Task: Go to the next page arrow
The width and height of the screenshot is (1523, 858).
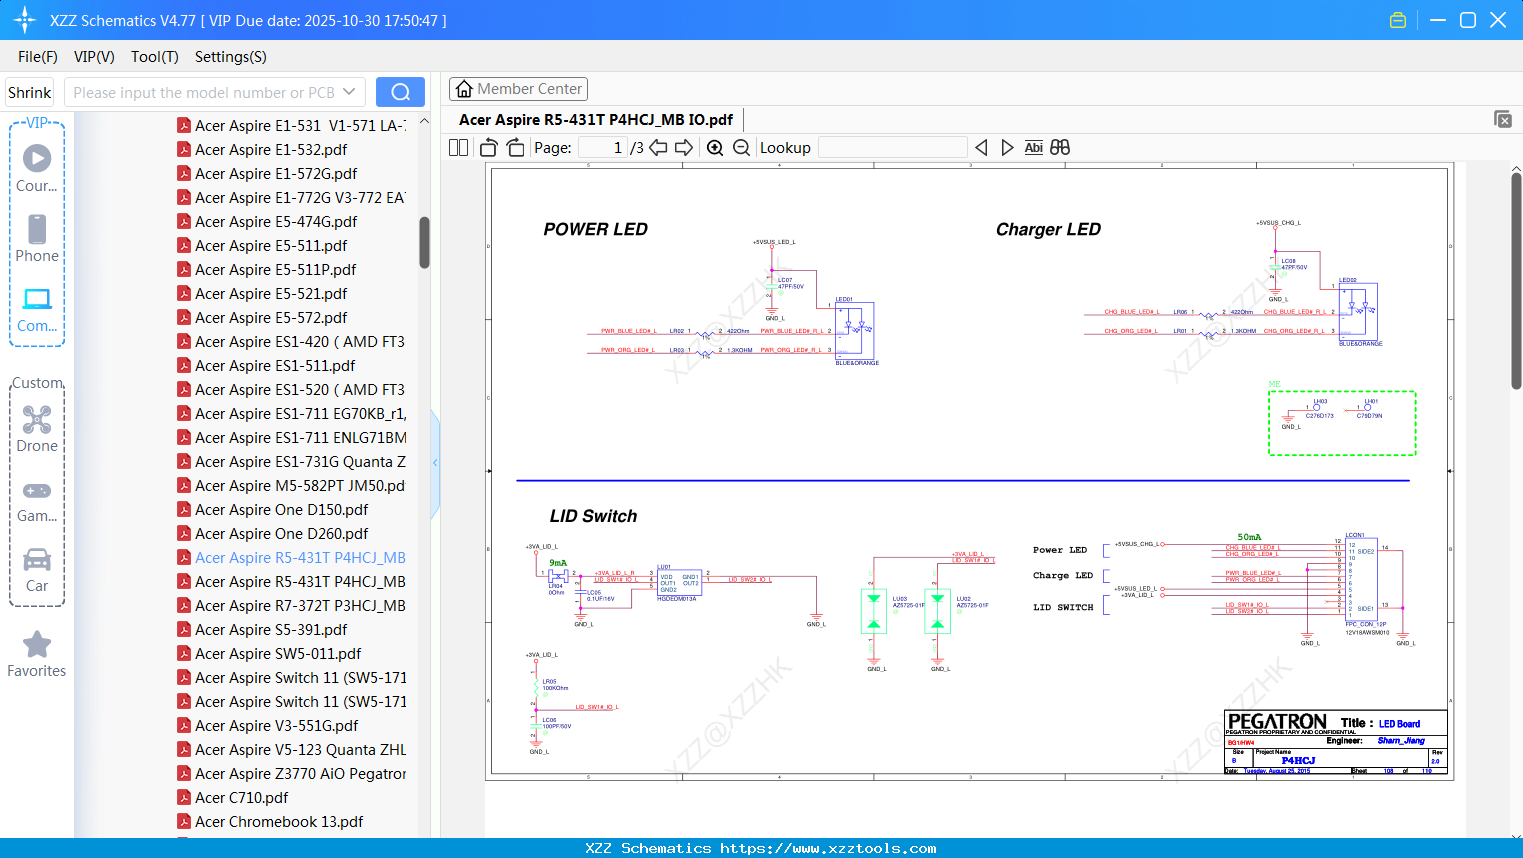Action: pos(684,148)
